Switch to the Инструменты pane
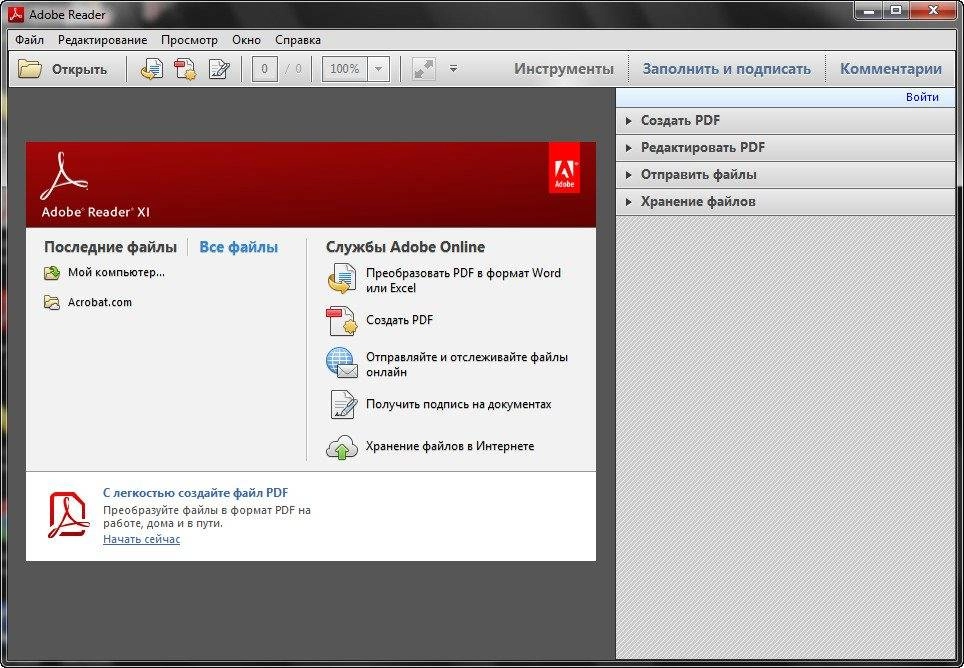Screen dimensions: 964x668 [564, 69]
